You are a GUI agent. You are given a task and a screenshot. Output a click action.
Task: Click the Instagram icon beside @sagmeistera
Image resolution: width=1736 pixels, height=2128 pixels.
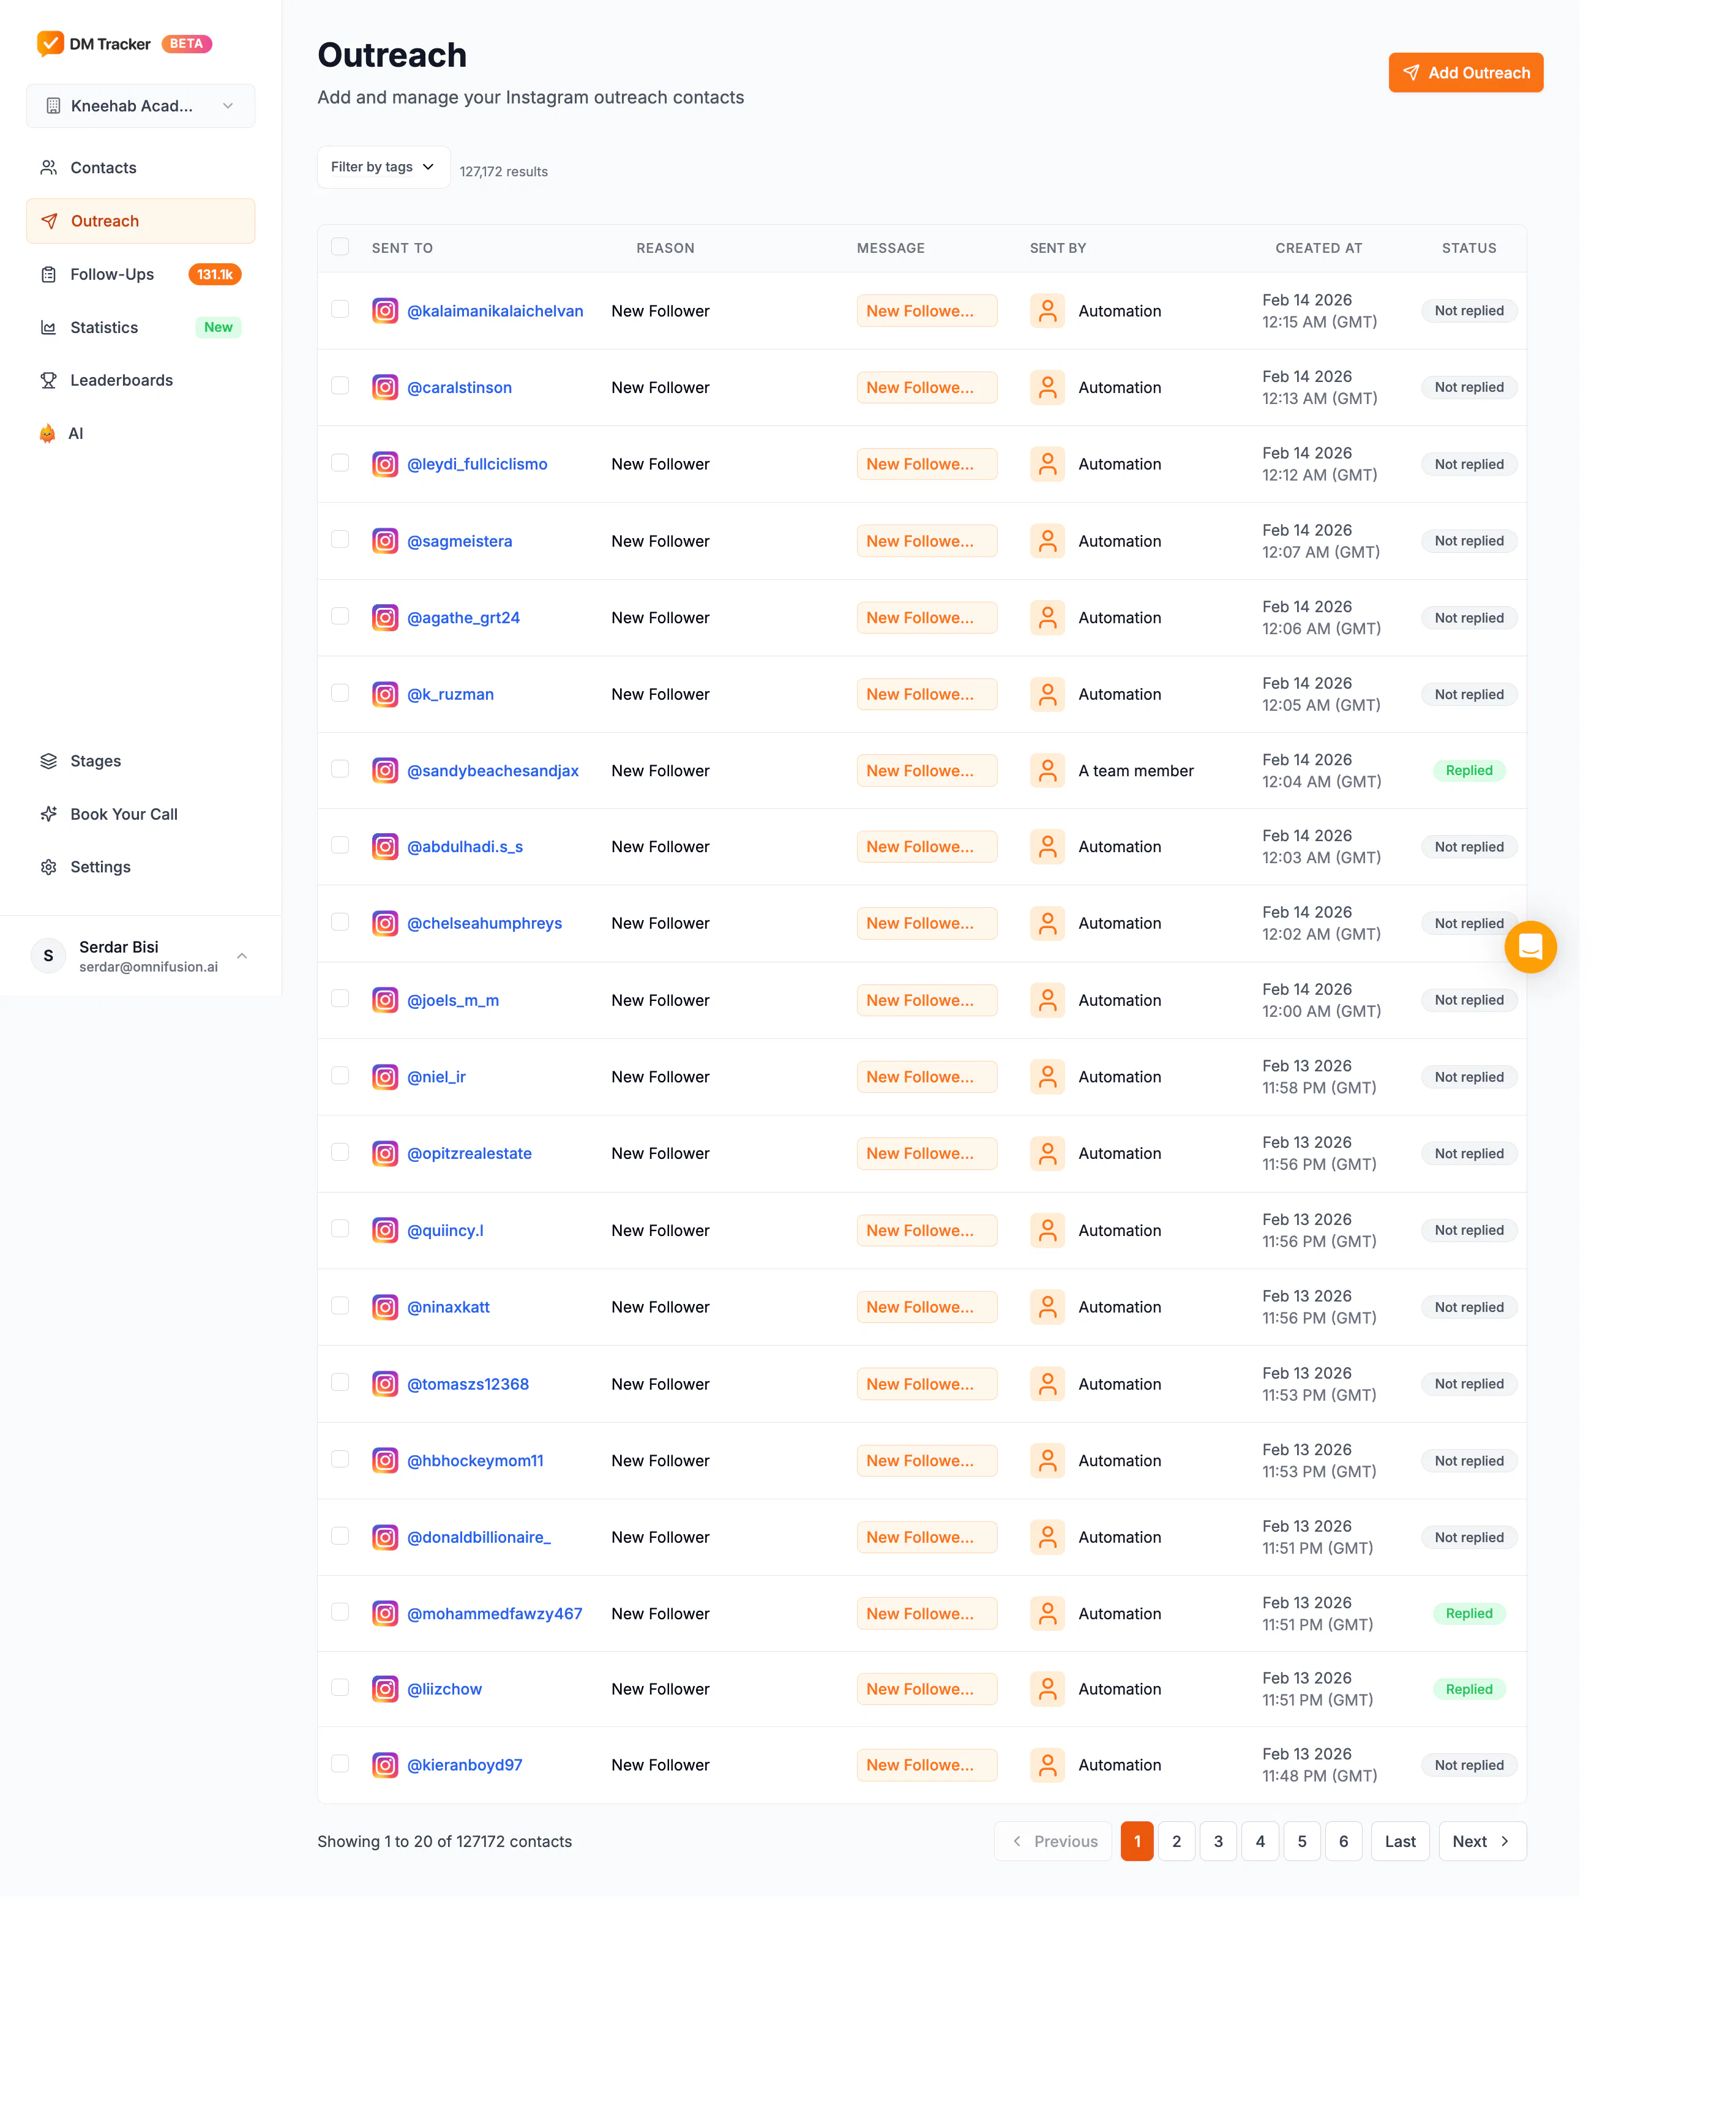pyautogui.click(x=385, y=541)
